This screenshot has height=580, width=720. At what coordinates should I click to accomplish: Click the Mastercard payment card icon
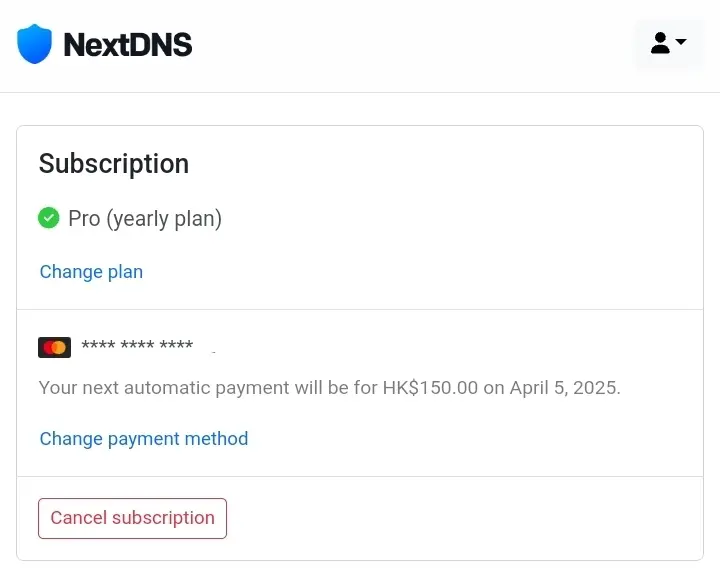tap(55, 347)
